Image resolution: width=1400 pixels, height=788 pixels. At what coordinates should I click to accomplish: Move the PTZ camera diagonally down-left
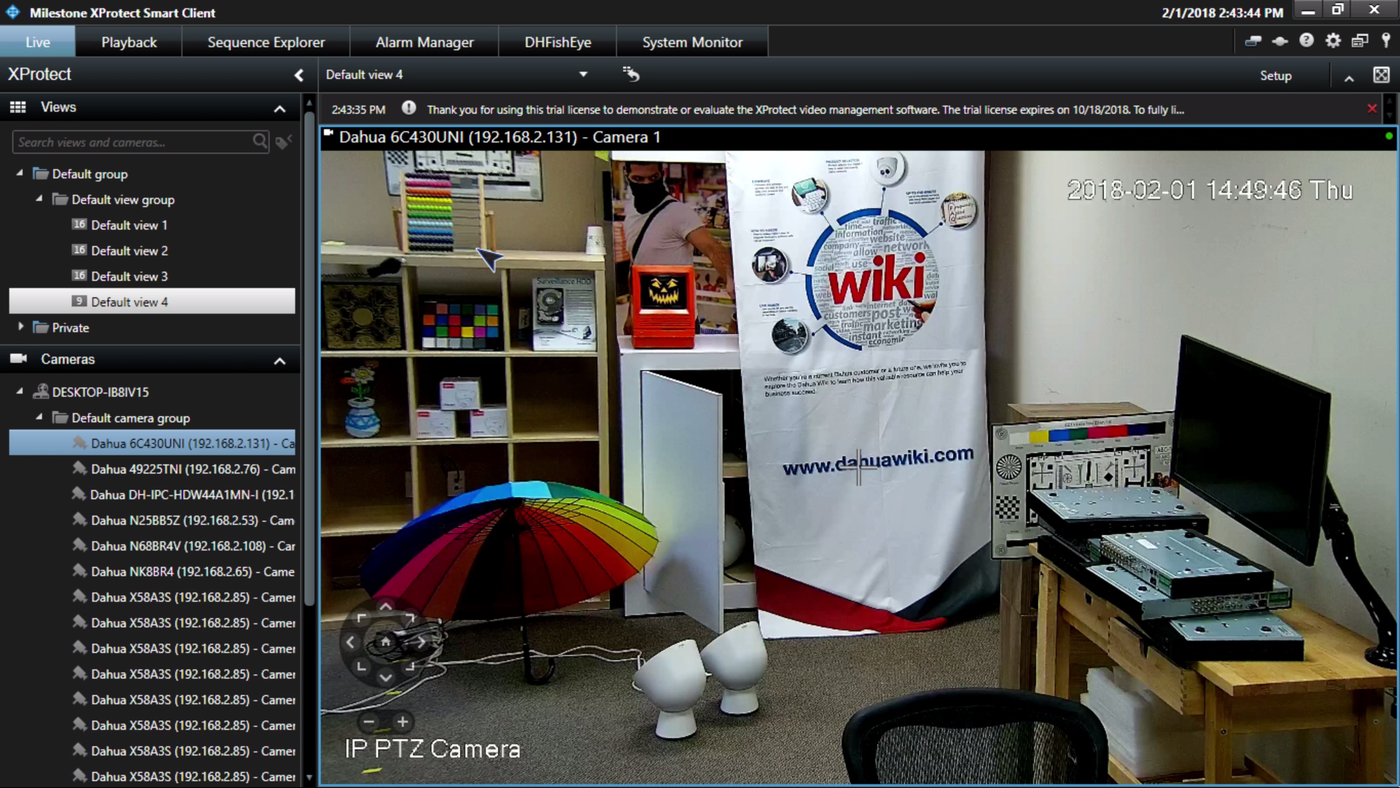[362, 666]
